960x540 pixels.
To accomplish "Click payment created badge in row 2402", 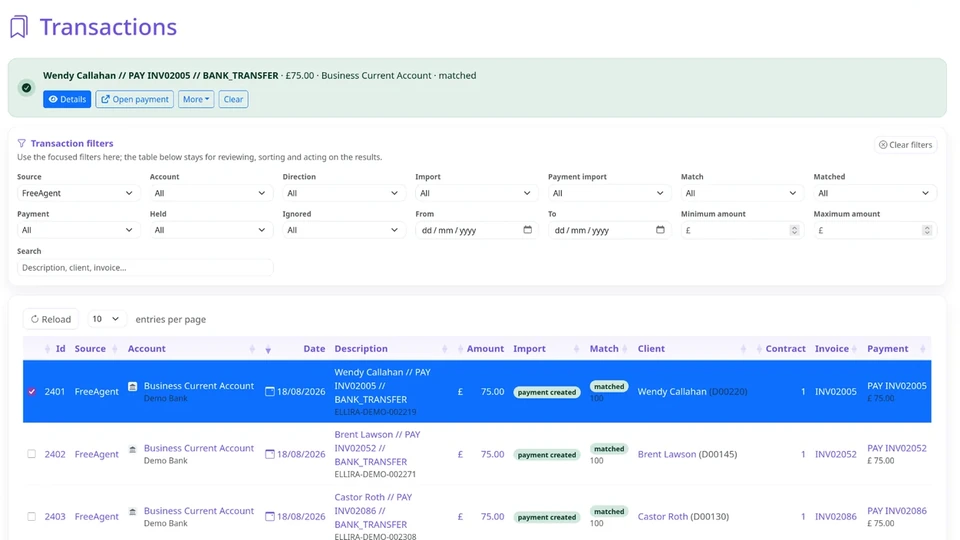I will (547, 455).
